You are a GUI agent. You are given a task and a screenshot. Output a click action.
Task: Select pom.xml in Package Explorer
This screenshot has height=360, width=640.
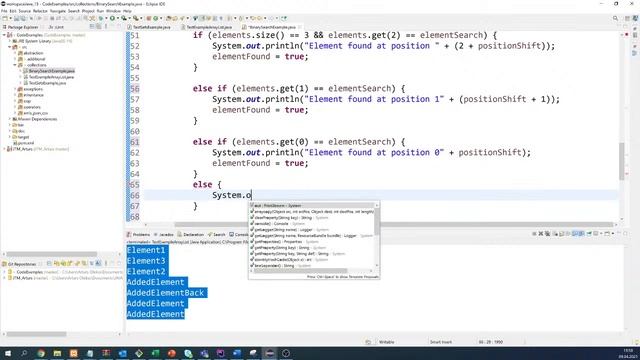pyautogui.click(x=25, y=143)
